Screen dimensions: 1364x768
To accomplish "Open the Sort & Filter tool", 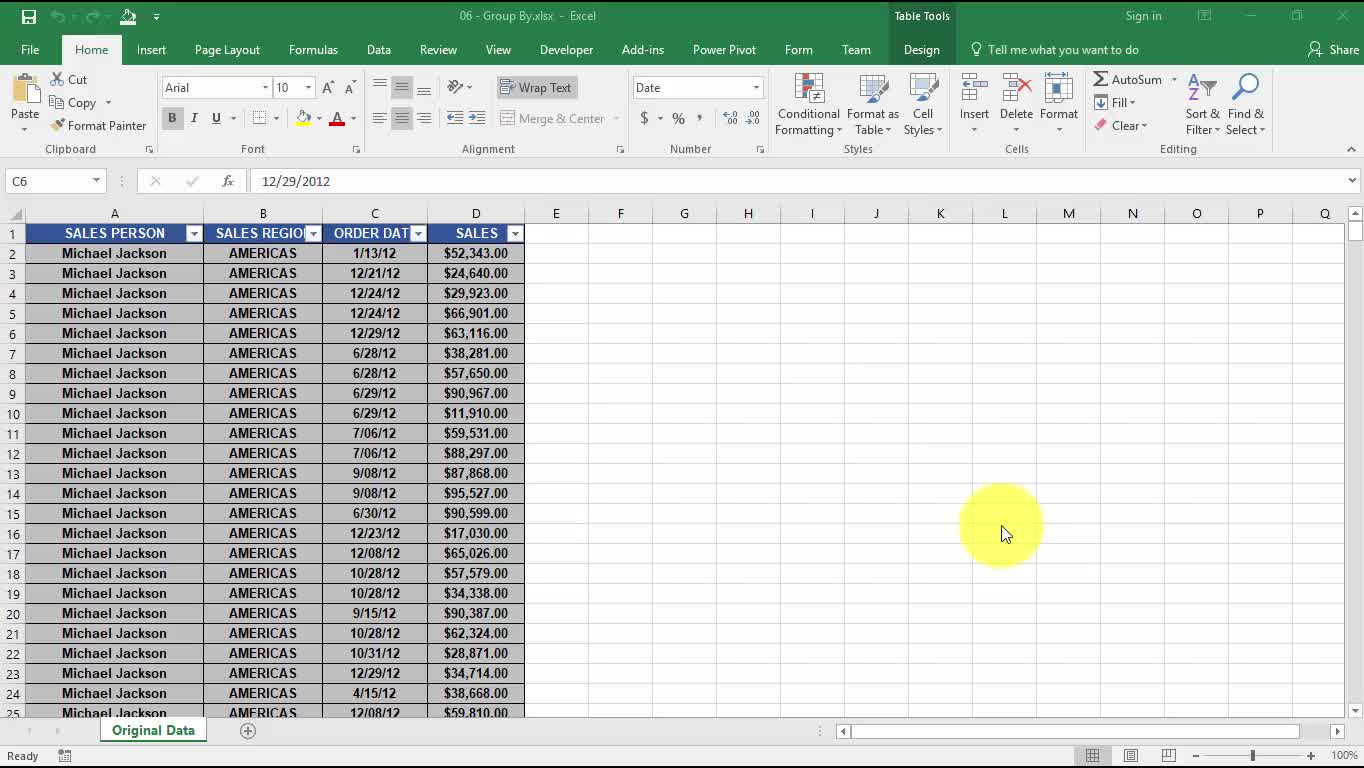I will [1202, 105].
